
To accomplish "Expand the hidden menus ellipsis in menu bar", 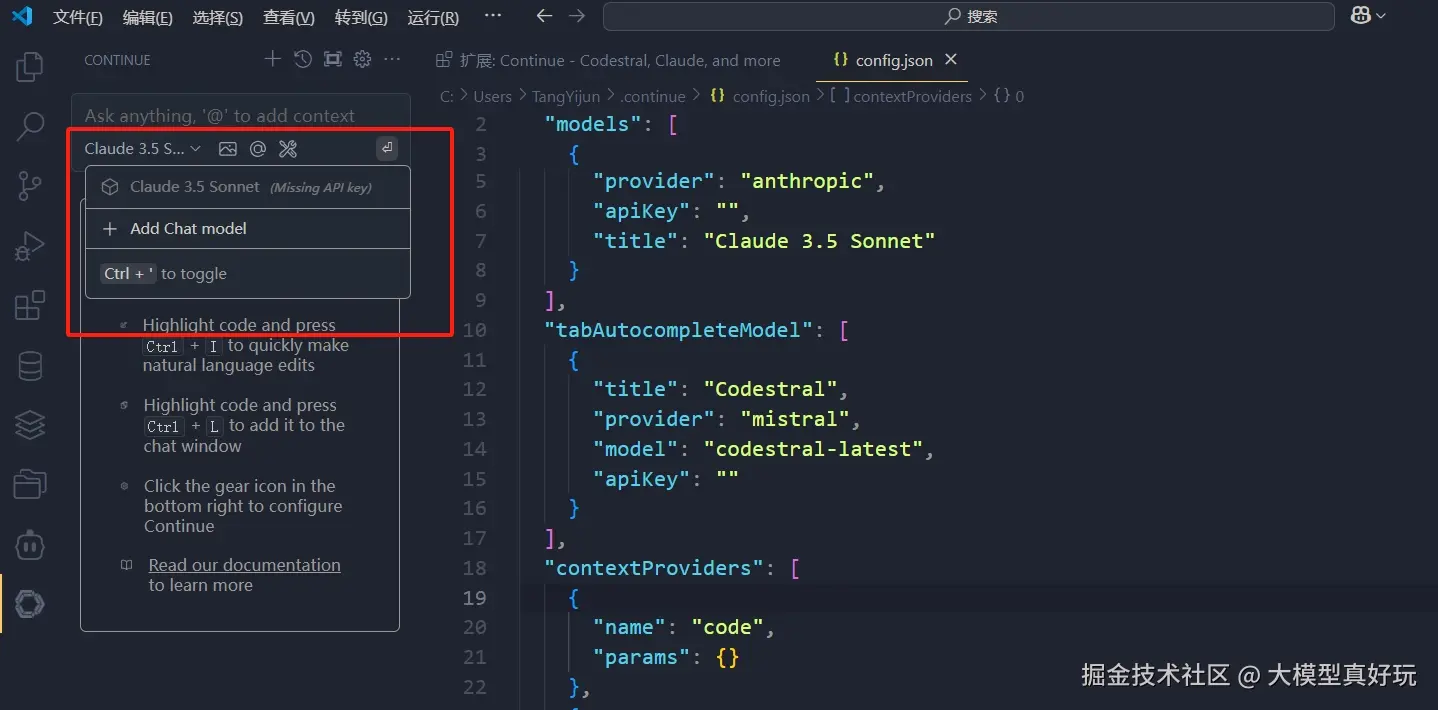I will (x=493, y=16).
